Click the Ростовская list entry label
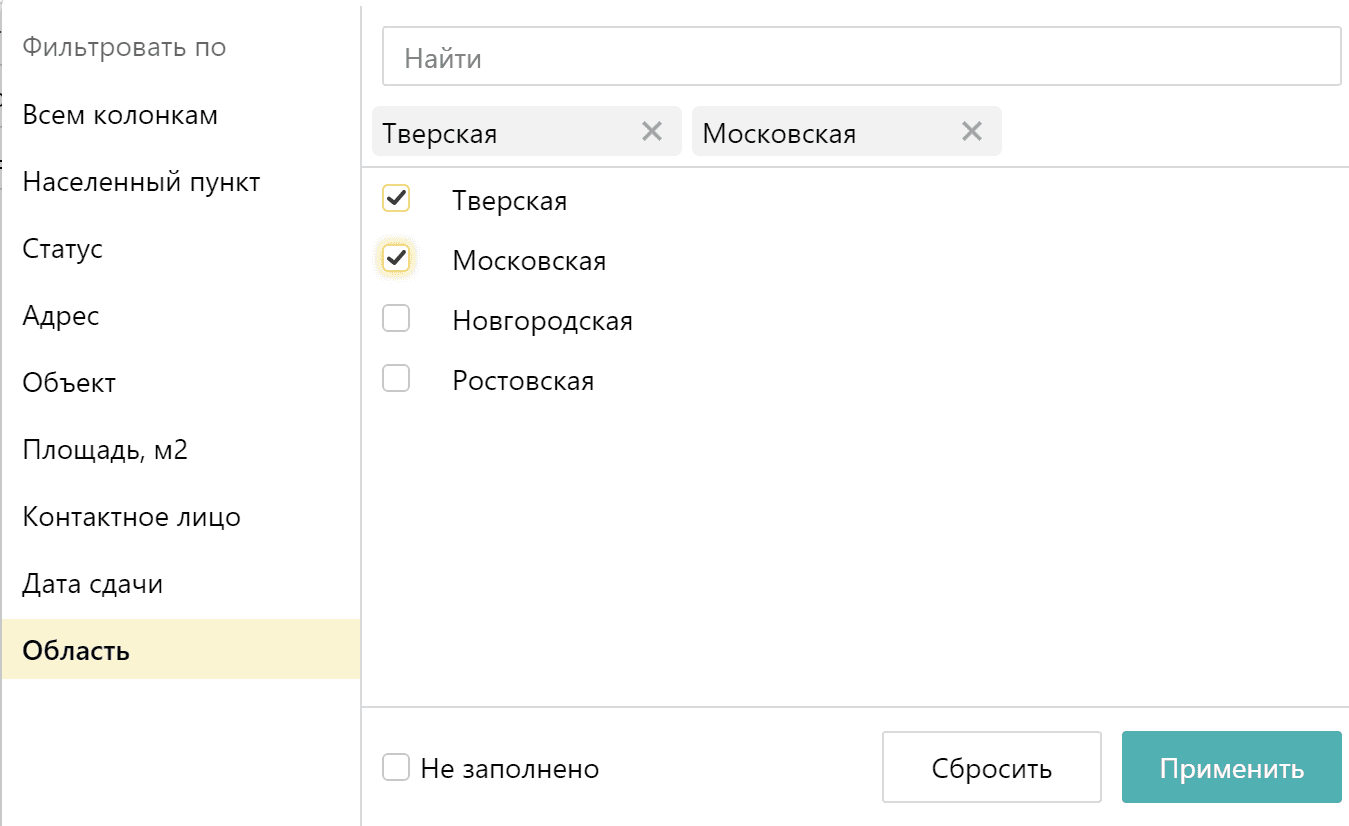This screenshot has width=1349, height=826. tap(523, 380)
